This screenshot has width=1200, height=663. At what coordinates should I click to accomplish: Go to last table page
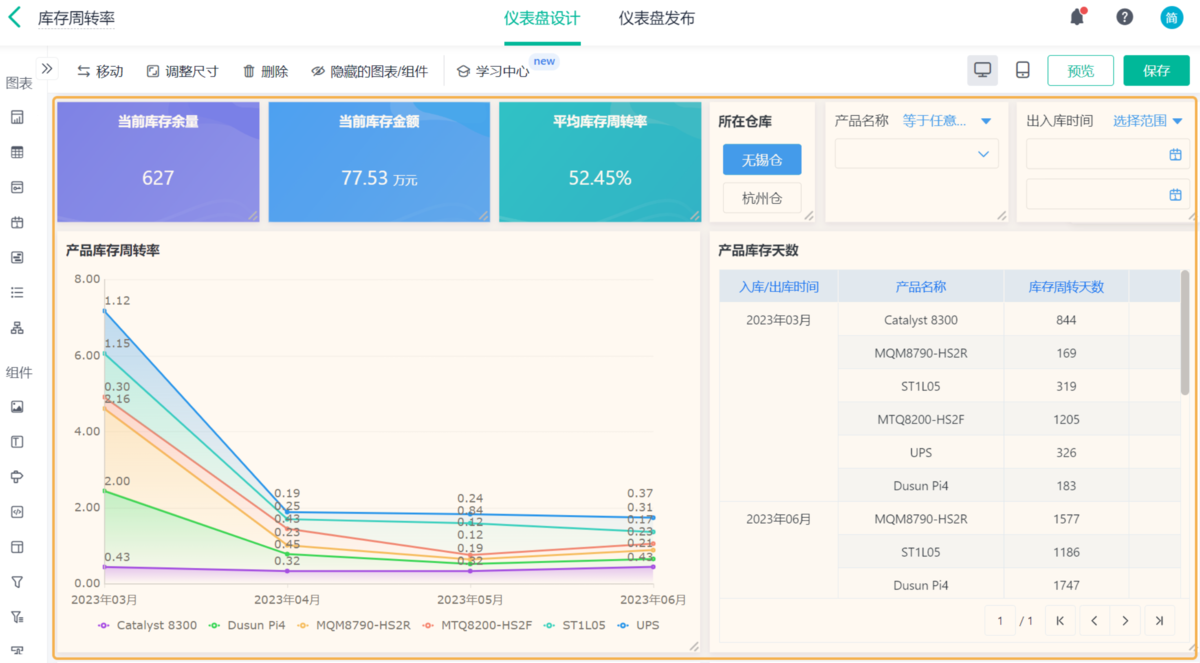pyautogui.click(x=1159, y=621)
